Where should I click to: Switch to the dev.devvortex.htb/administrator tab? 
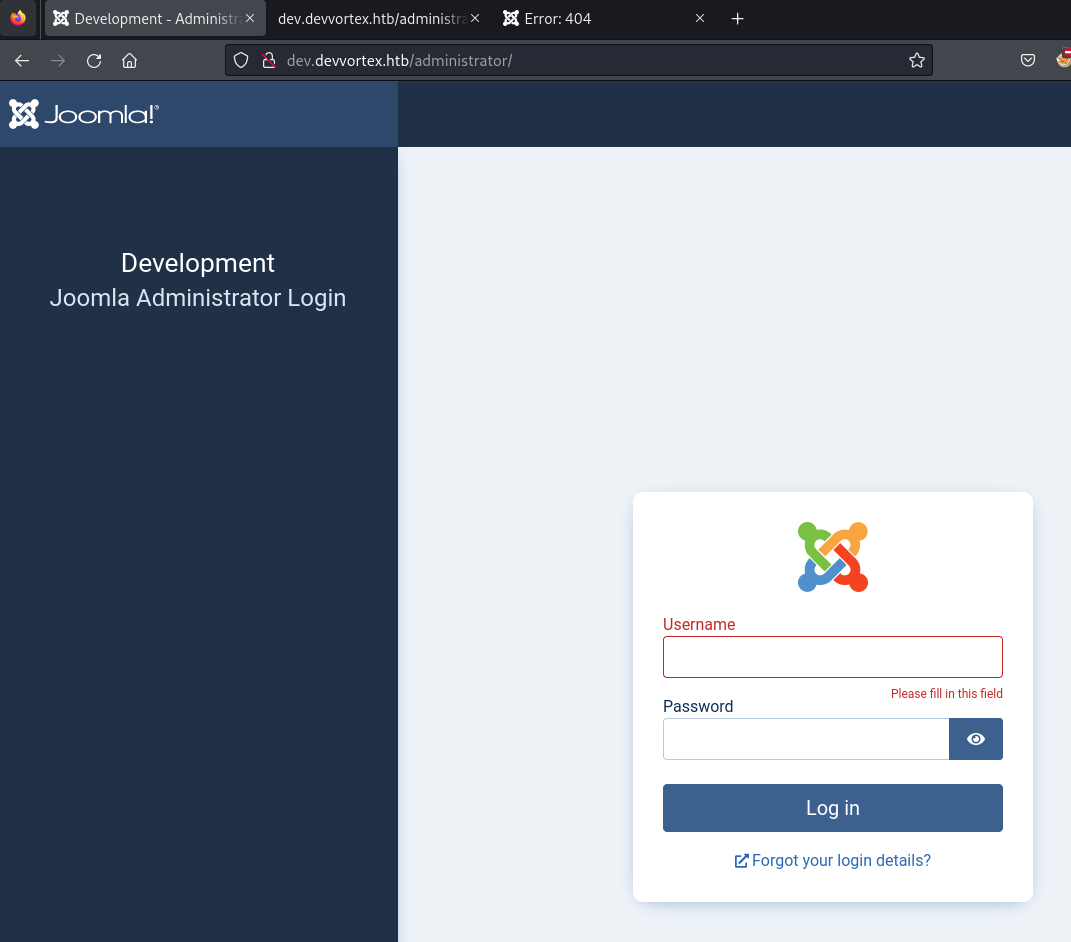pos(370,18)
